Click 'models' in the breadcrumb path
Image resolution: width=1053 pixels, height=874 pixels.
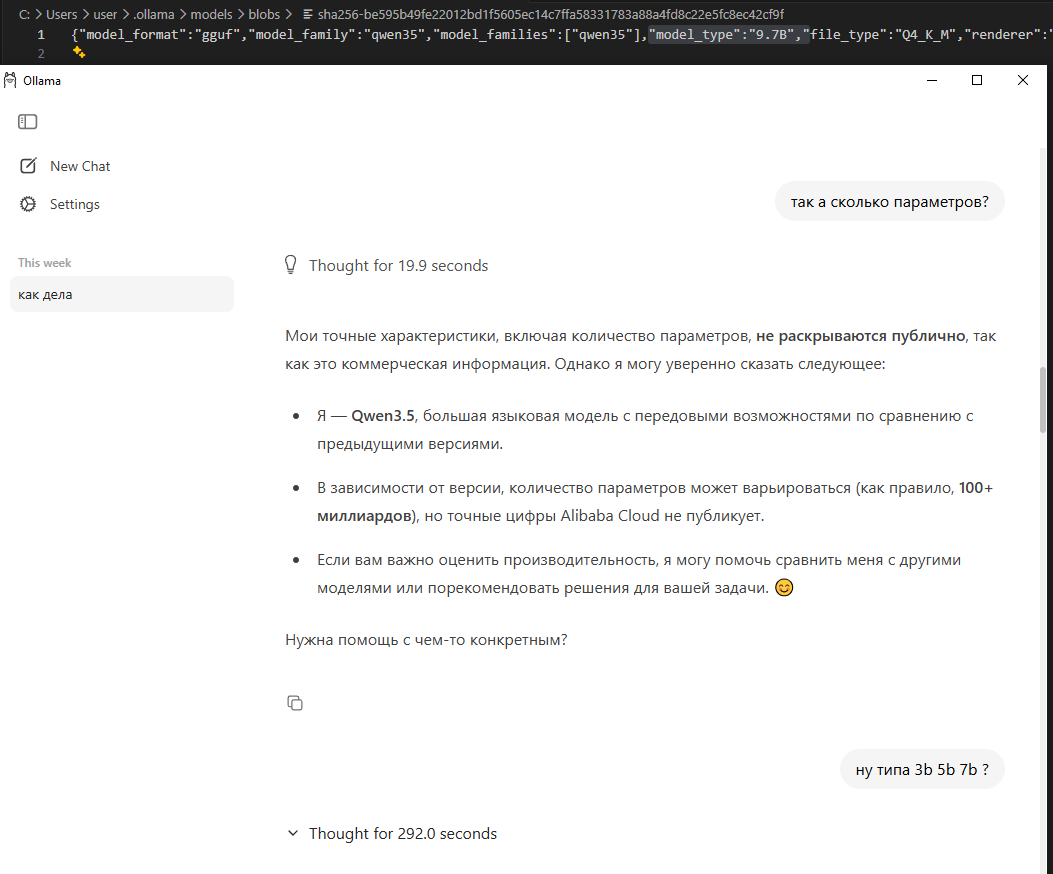tap(211, 14)
